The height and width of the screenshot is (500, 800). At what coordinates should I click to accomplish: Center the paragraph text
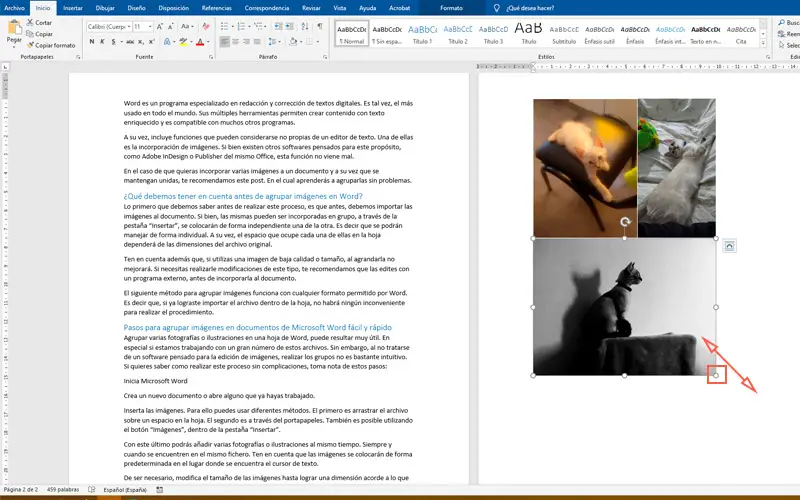235,42
